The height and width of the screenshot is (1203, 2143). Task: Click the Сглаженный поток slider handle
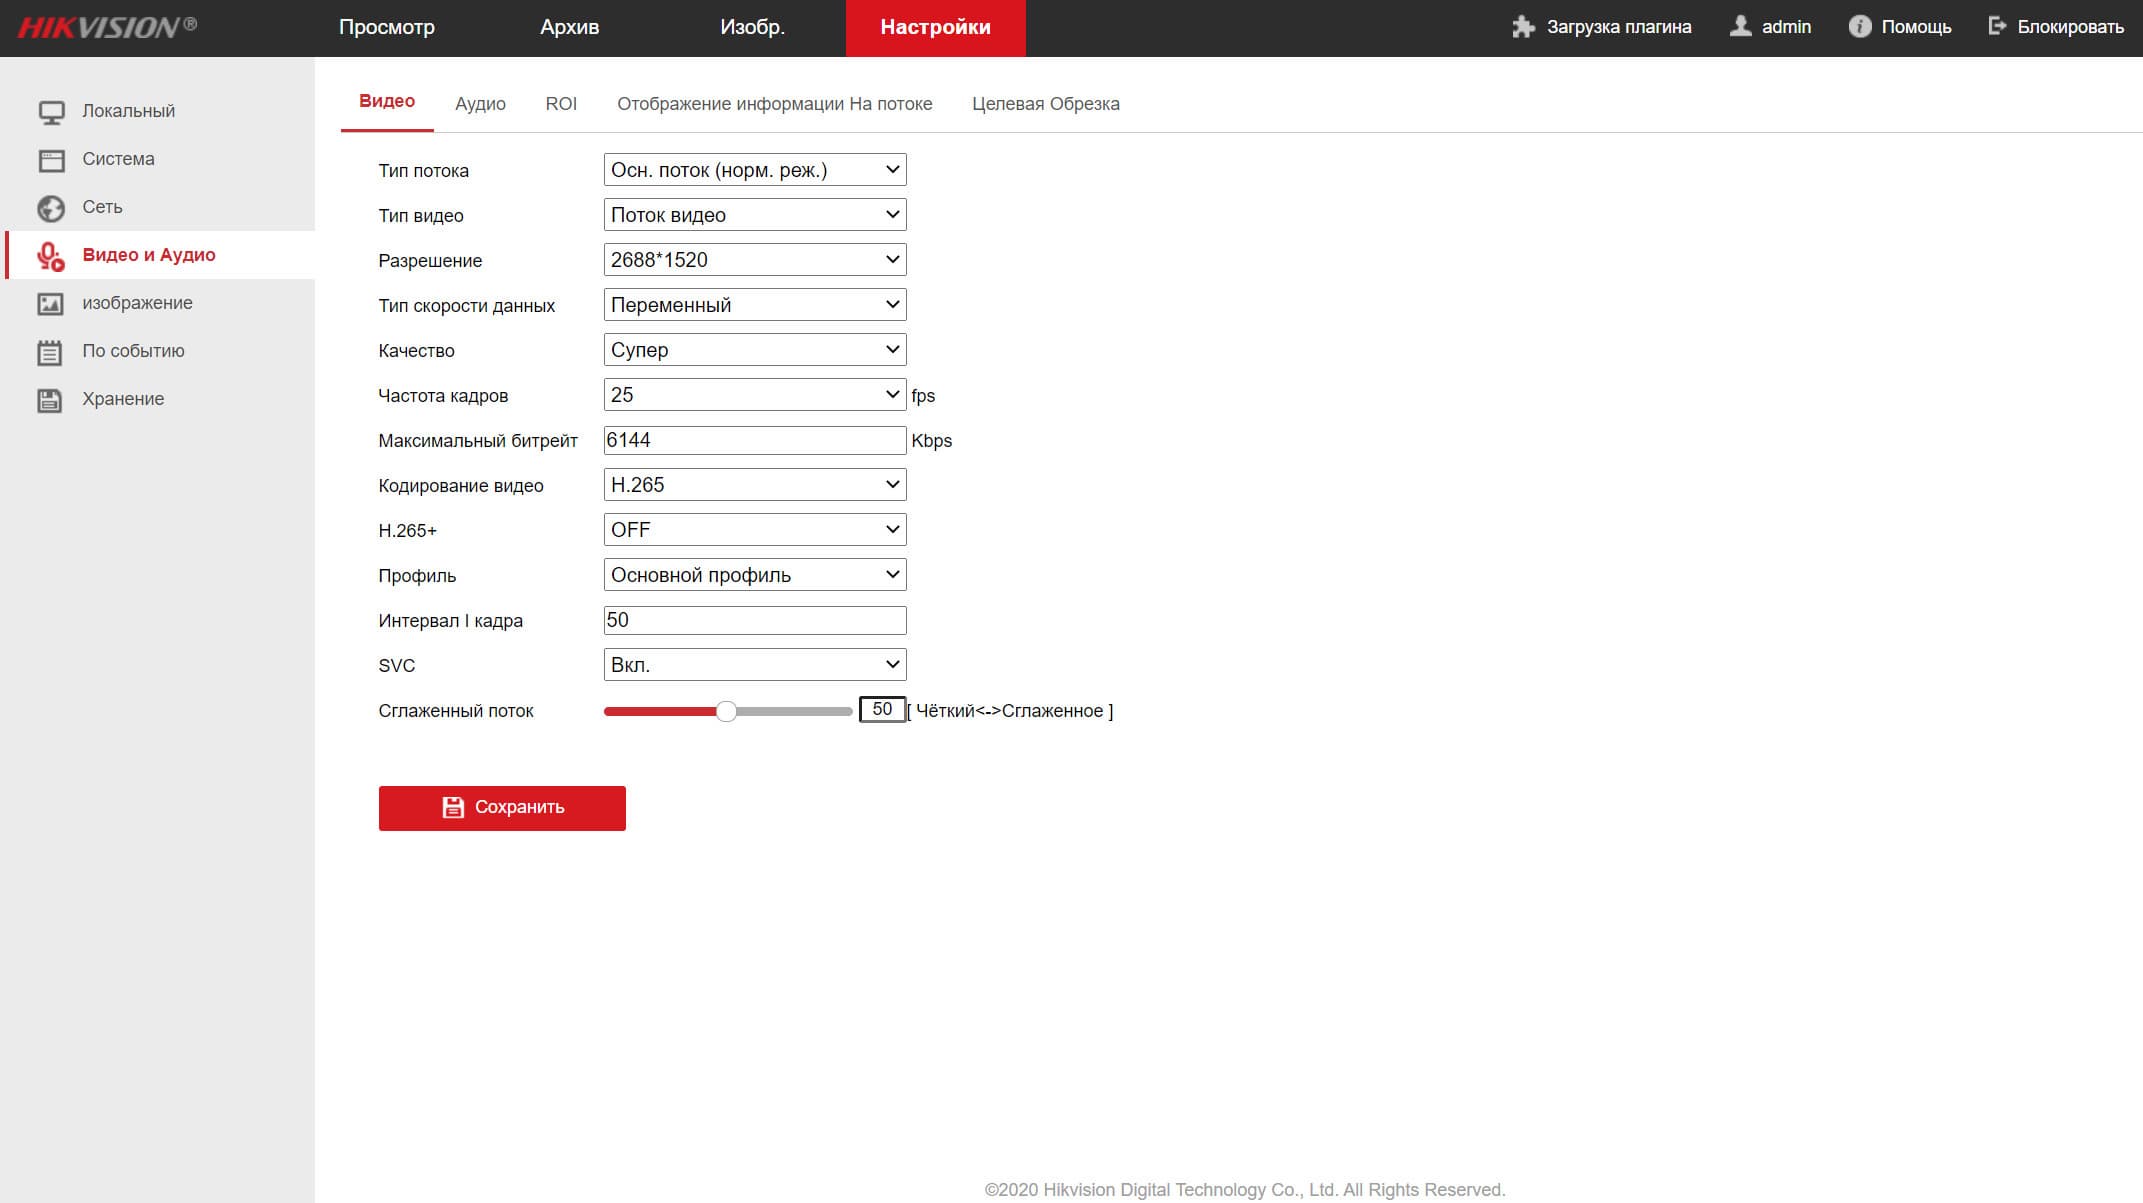pos(727,711)
